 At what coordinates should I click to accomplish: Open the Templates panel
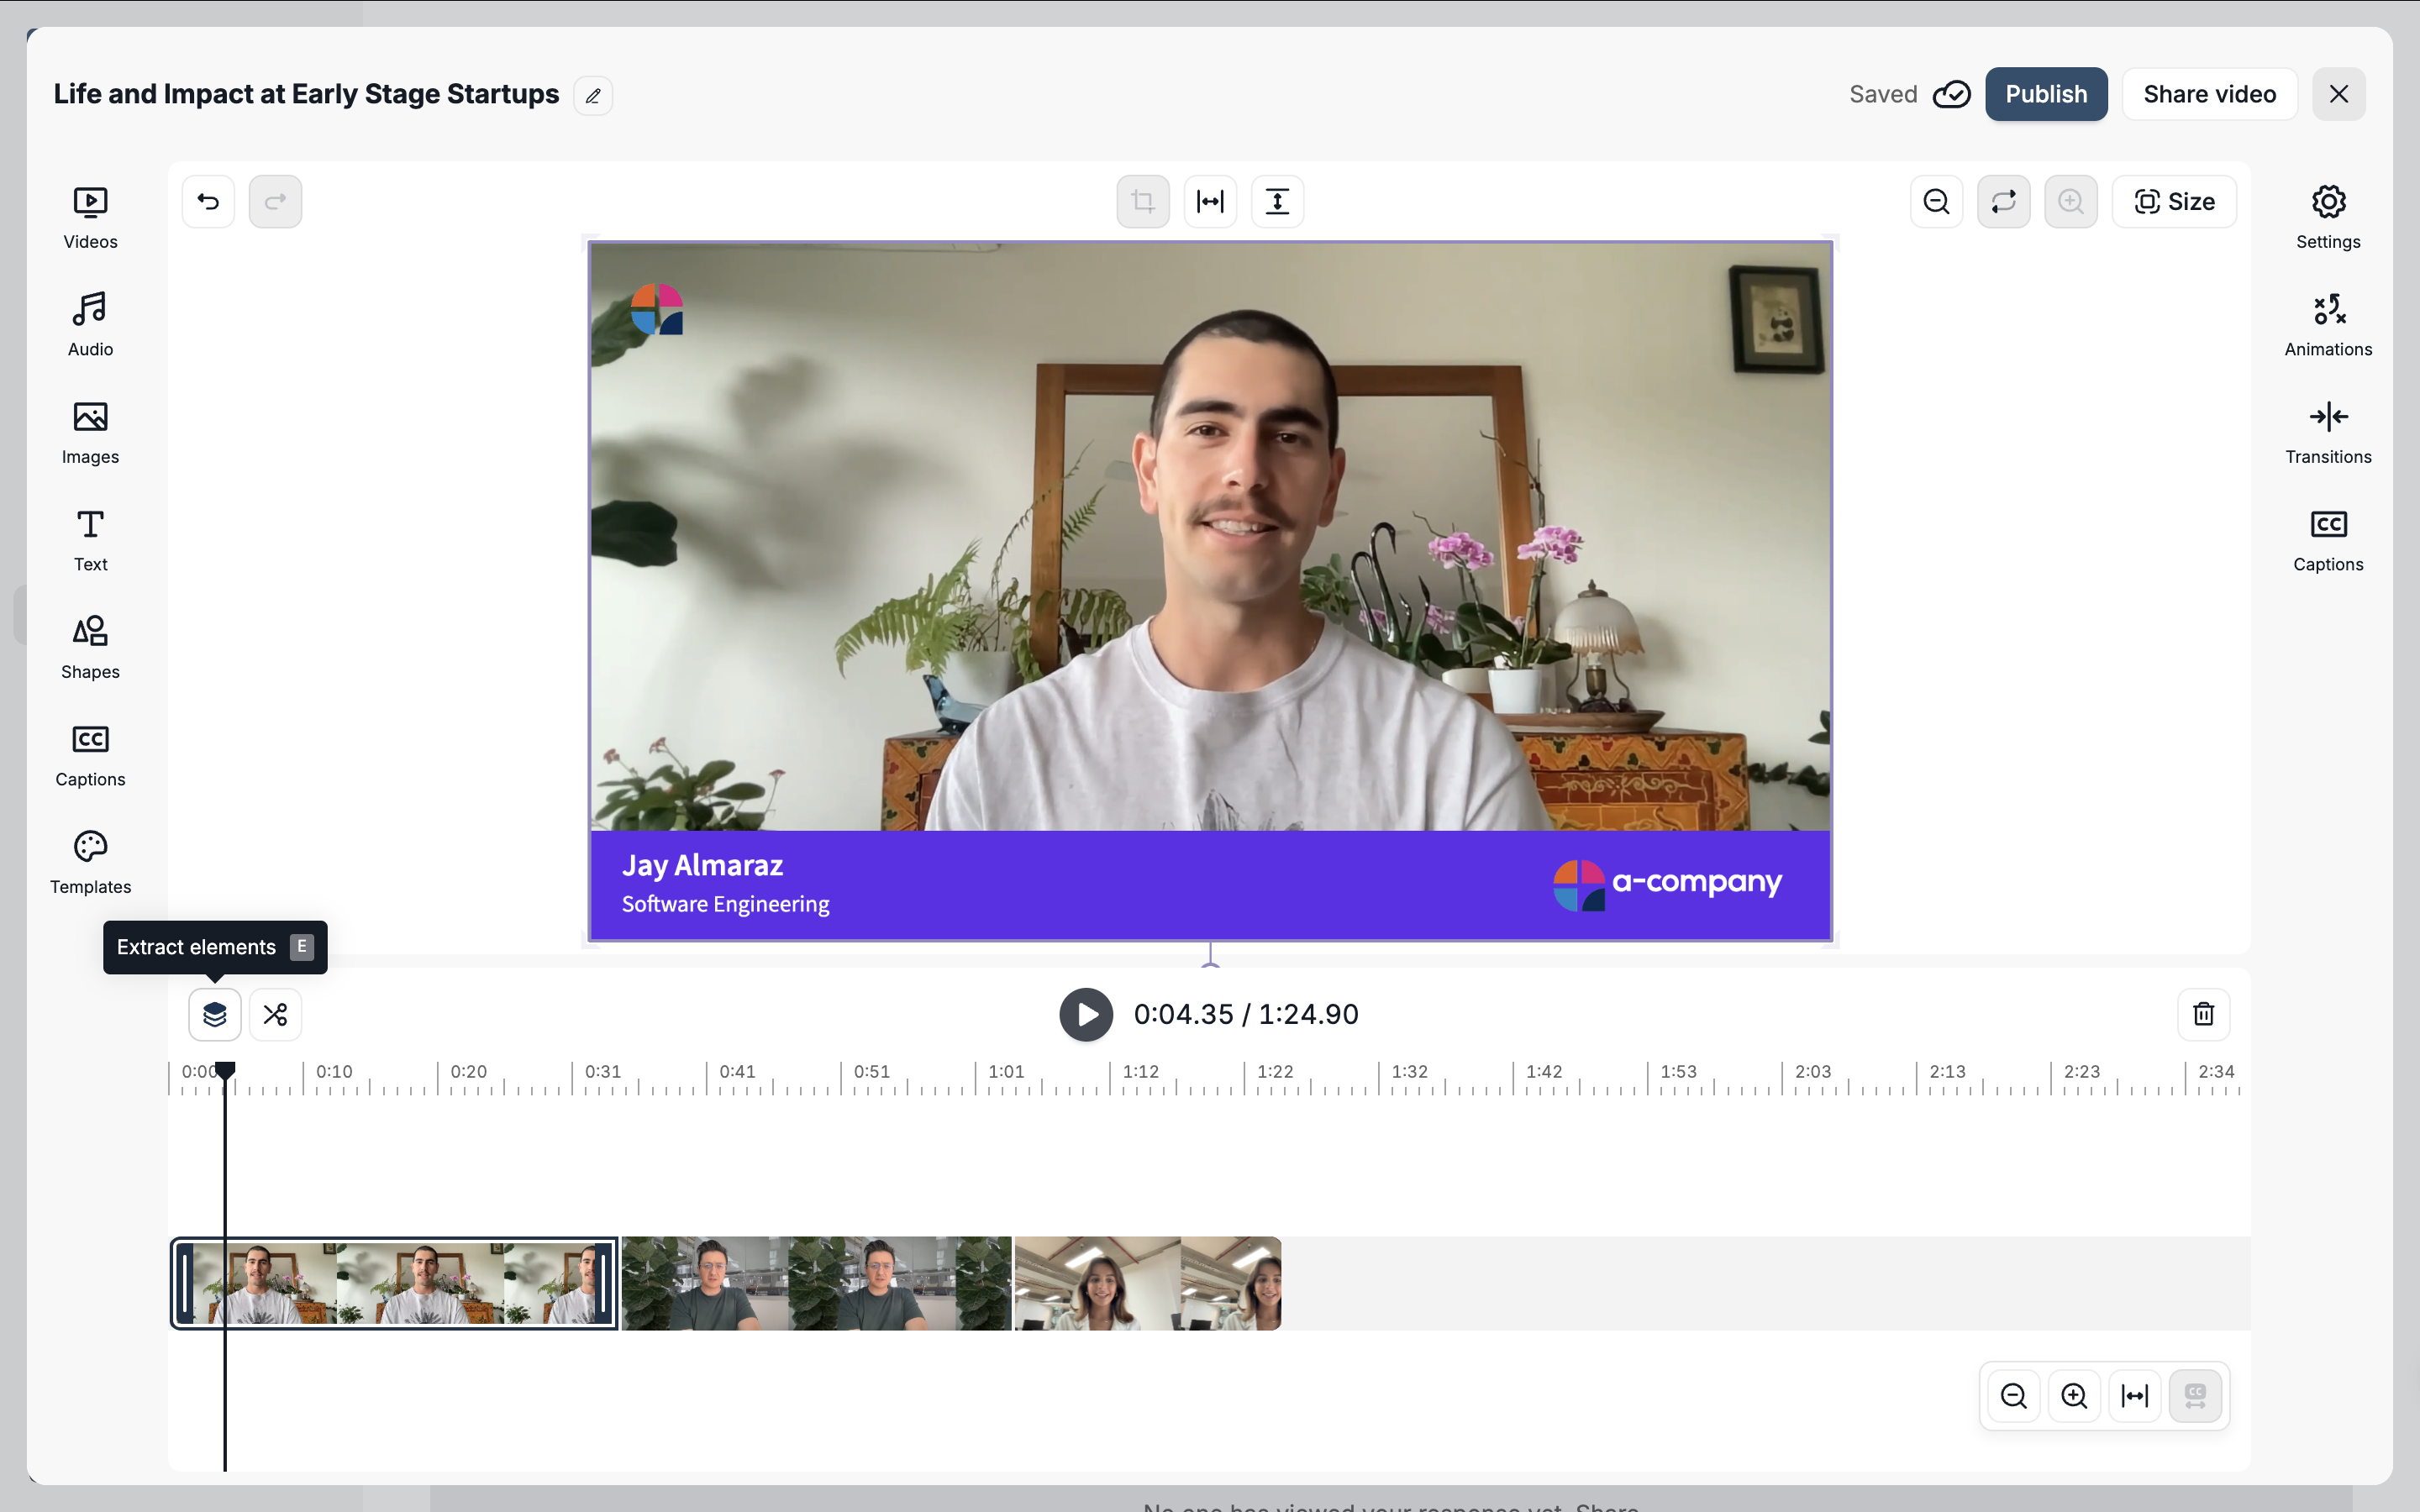coord(90,862)
